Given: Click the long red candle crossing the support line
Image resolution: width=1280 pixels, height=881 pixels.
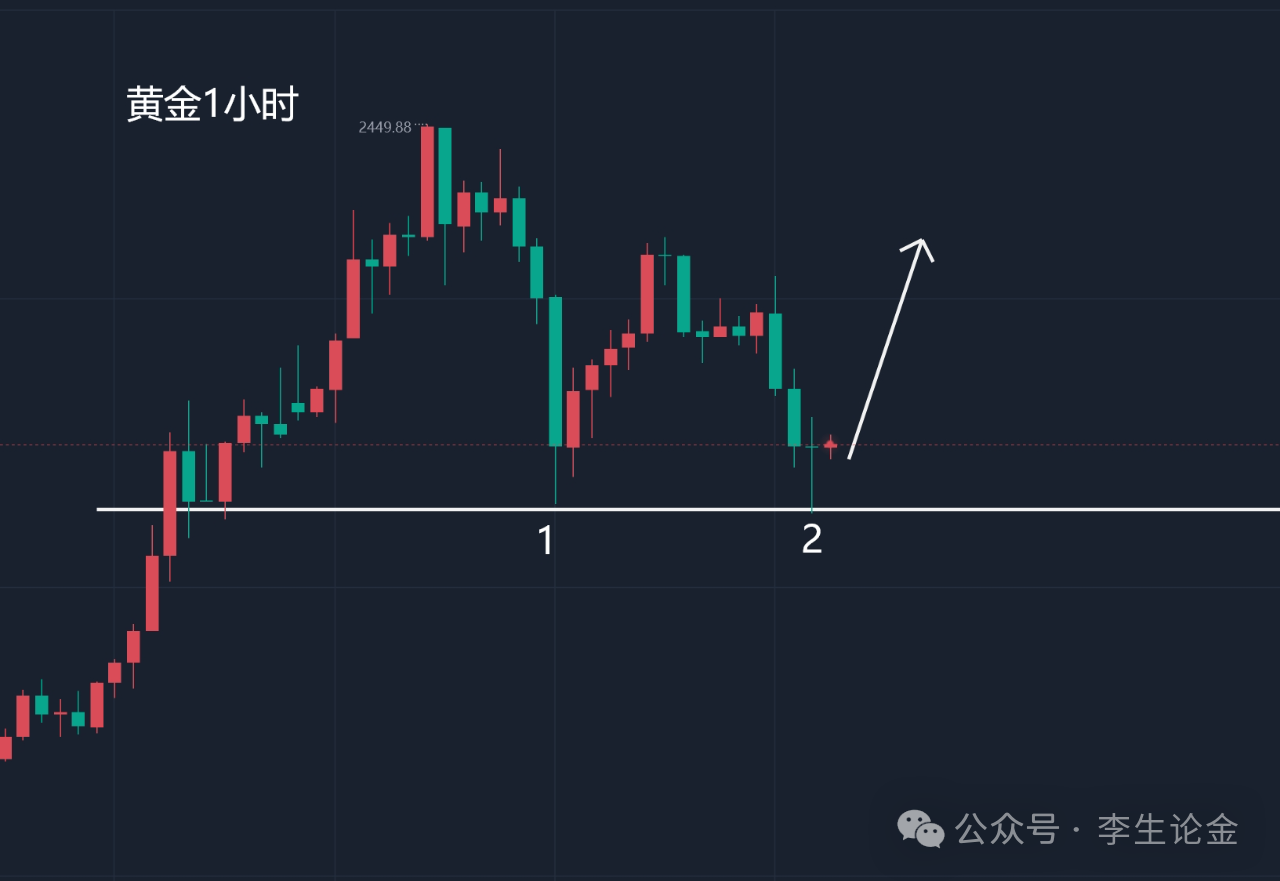Looking at the screenshot, I should tap(170, 502).
